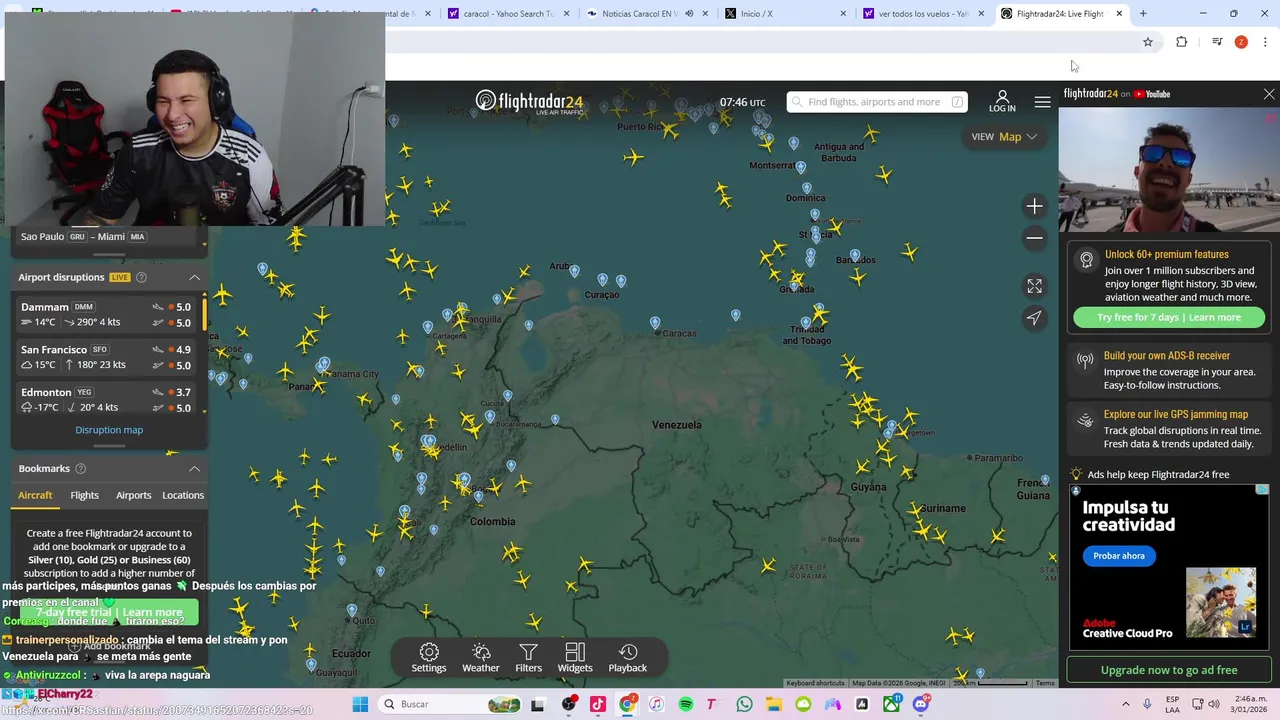This screenshot has width=1280, height=720.
Task: Open the Weather layer tool
Action: pos(480,658)
